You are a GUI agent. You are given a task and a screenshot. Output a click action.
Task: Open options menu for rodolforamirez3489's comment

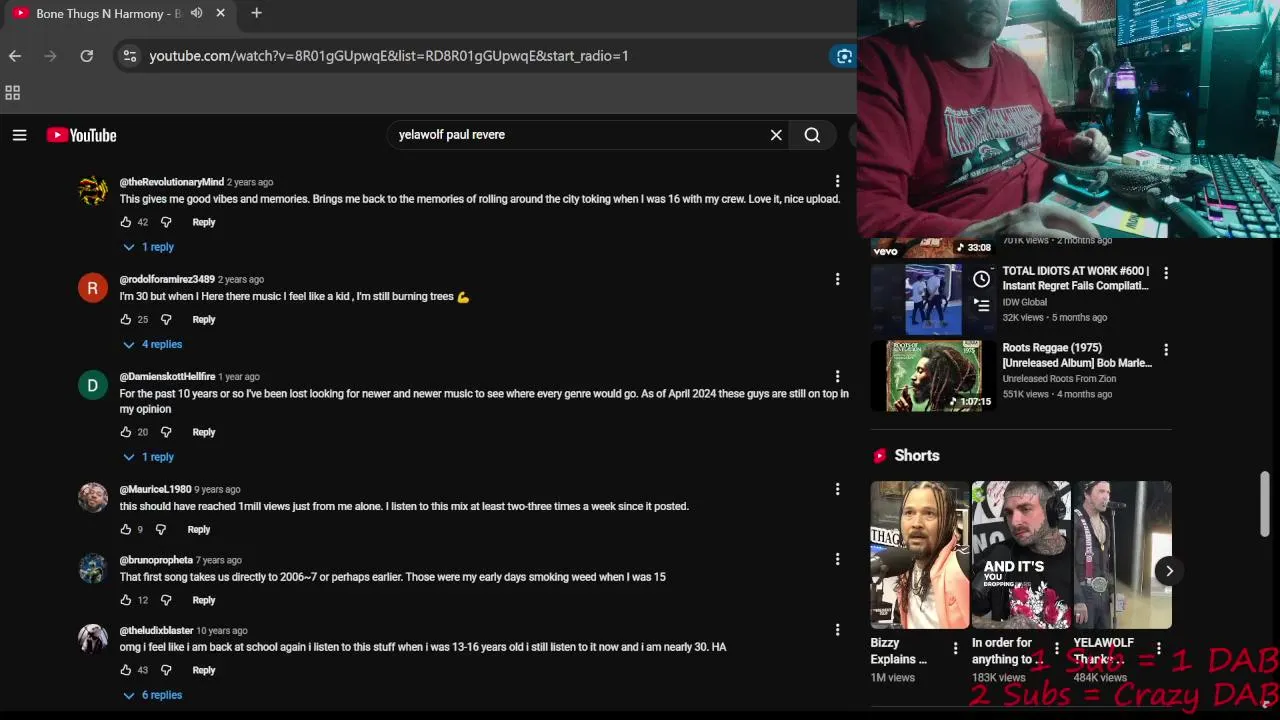click(x=837, y=280)
